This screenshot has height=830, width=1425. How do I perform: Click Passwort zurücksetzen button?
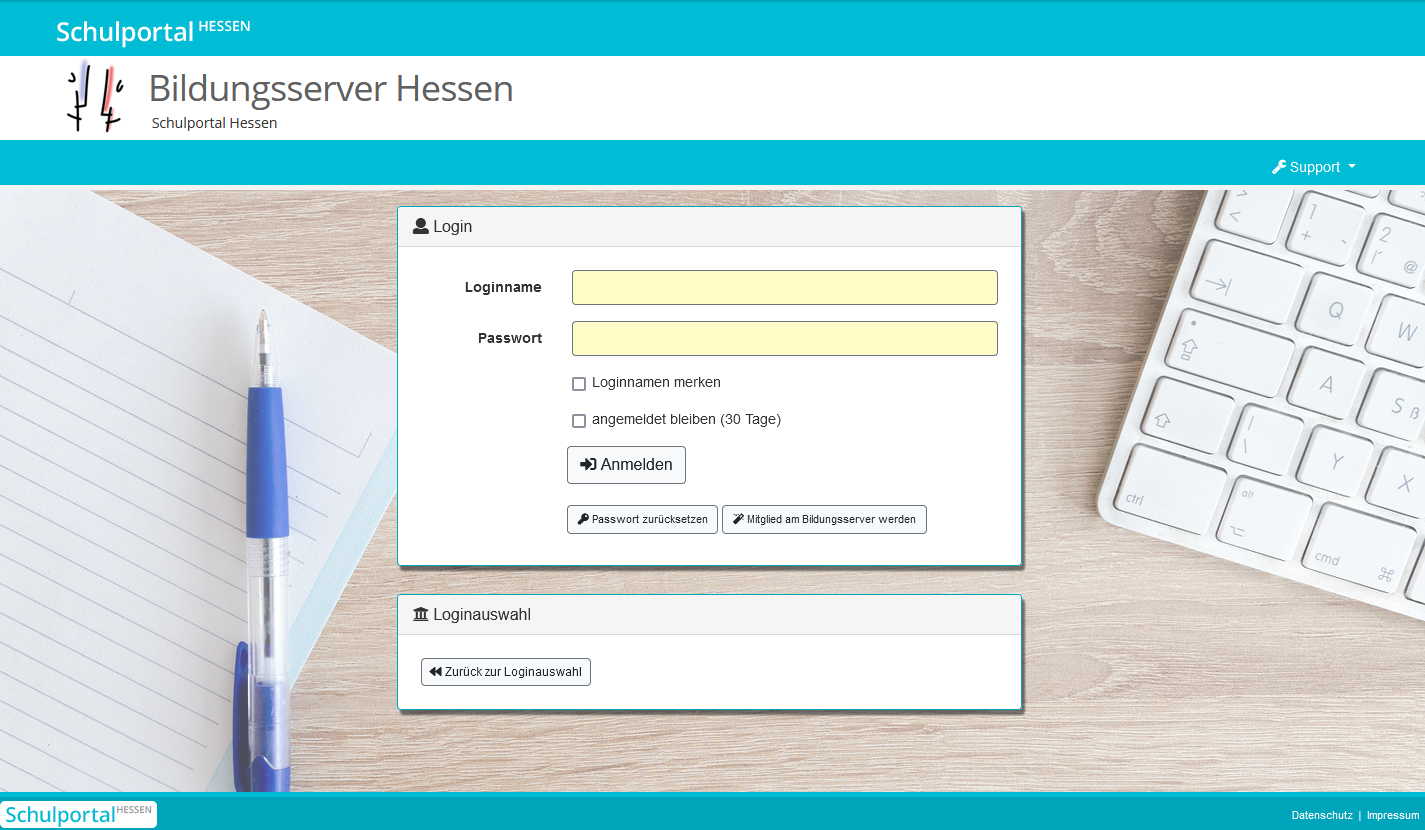tap(642, 520)
